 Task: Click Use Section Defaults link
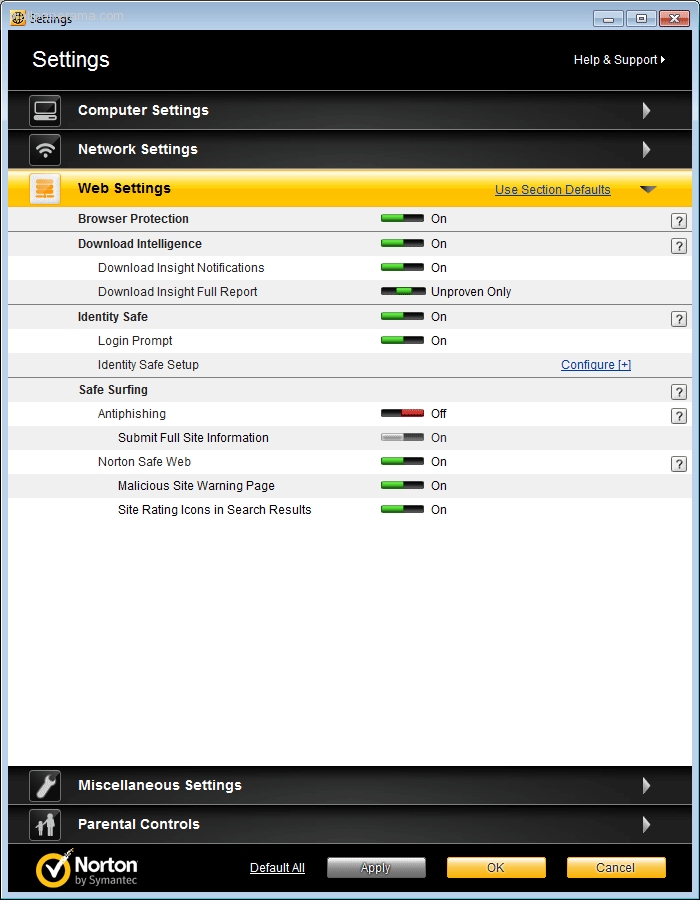click(553, 190)
